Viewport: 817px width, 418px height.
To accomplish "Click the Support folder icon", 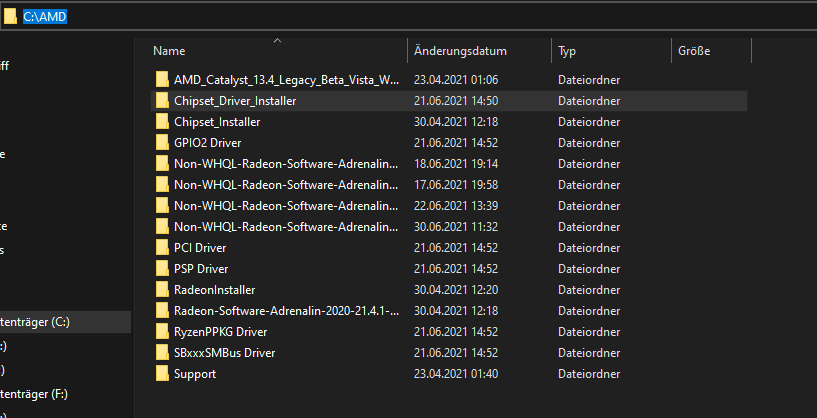I will [163, 374].
